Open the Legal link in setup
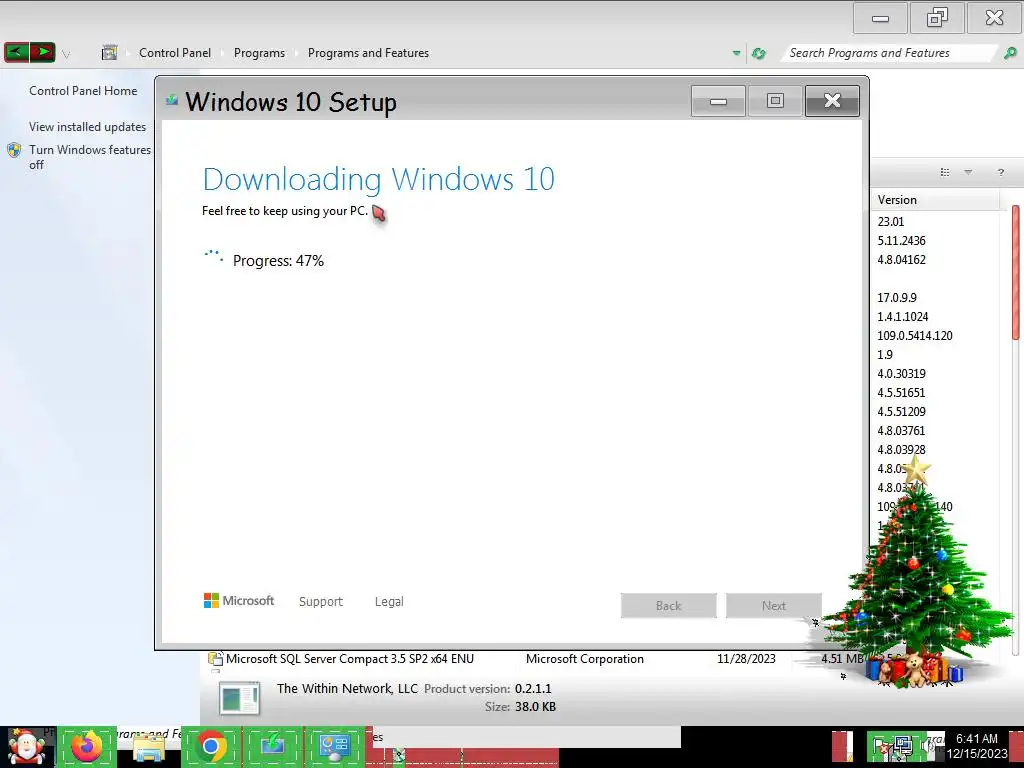The image size is (1024, 768). 389,601
